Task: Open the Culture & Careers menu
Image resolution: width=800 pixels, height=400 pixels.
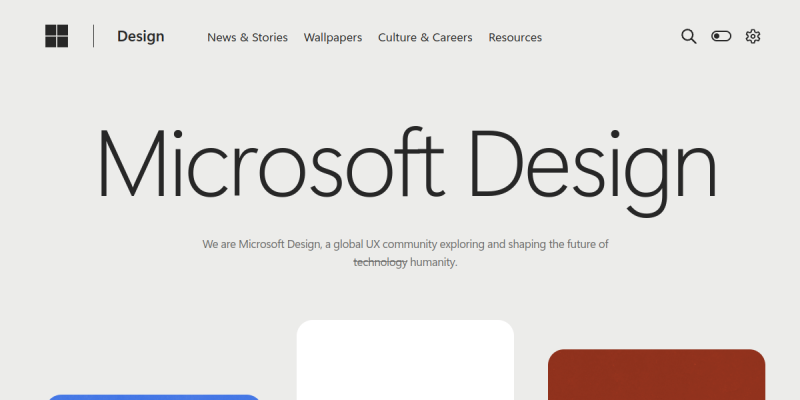Action: click(425, 37)
